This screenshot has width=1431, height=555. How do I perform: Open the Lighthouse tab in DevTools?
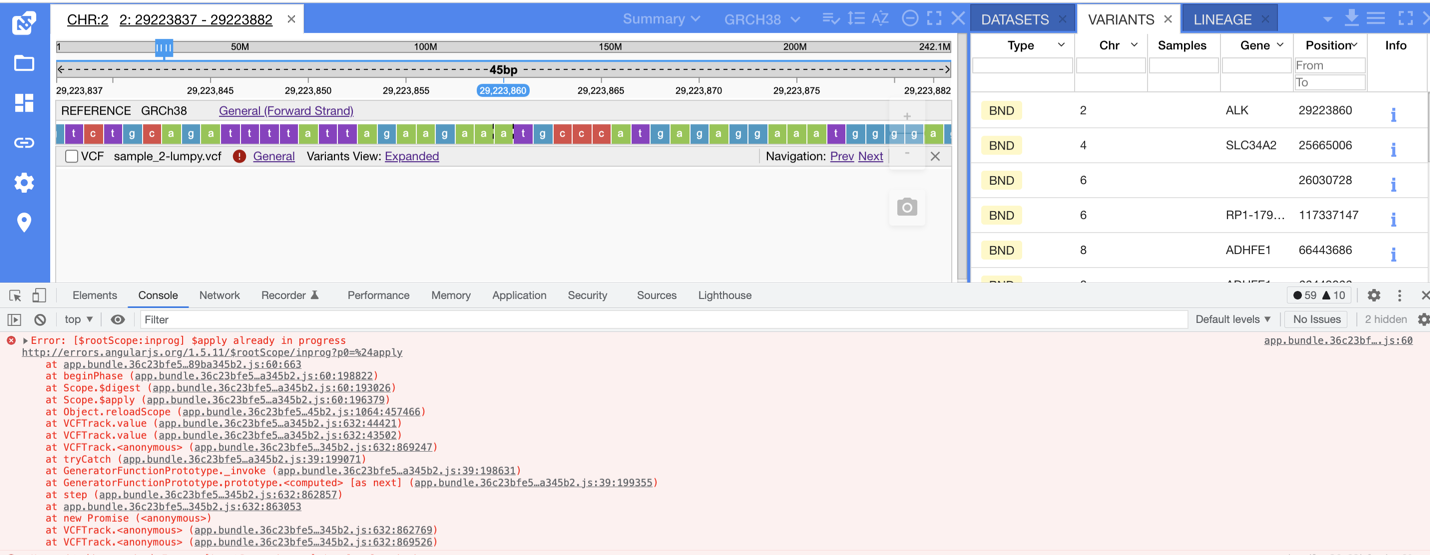(x=725, y=296)
